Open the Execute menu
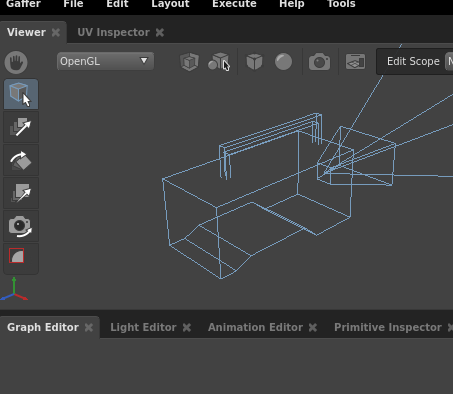The height and width of the screenshot is (394, 453). click(x=234, y=4)
